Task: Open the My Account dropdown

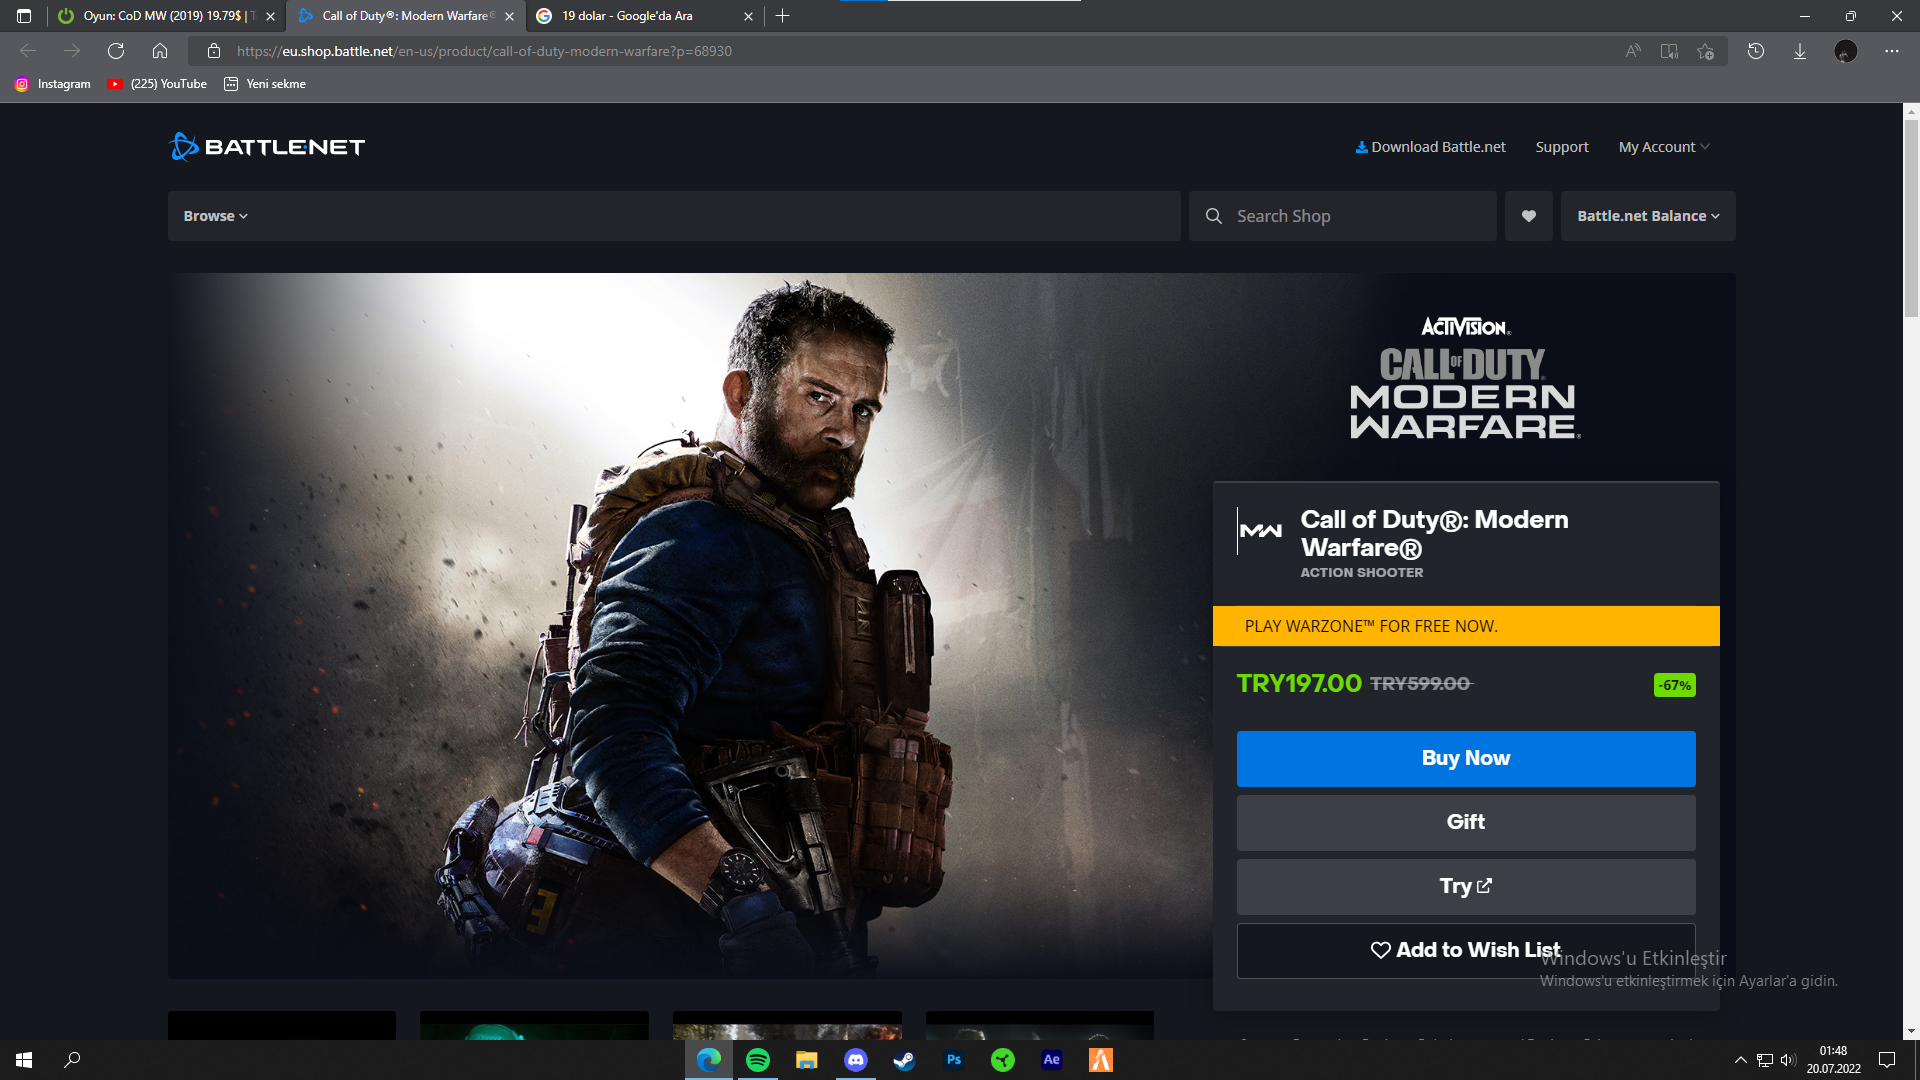Action: (x=1663, y=147)
